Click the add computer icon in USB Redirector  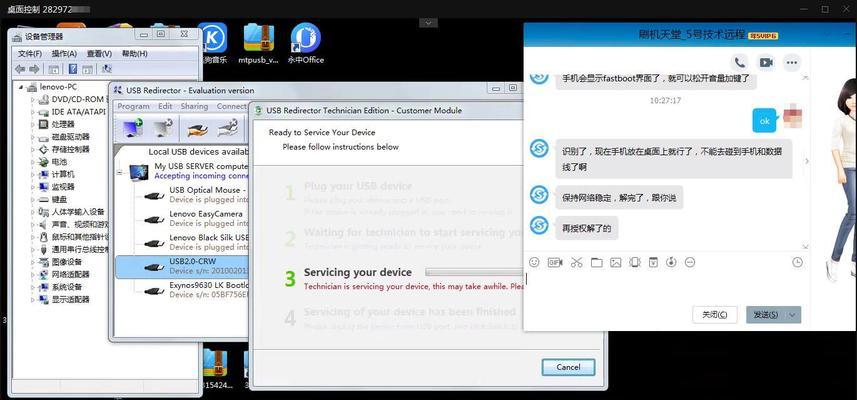tap(133, 128)
